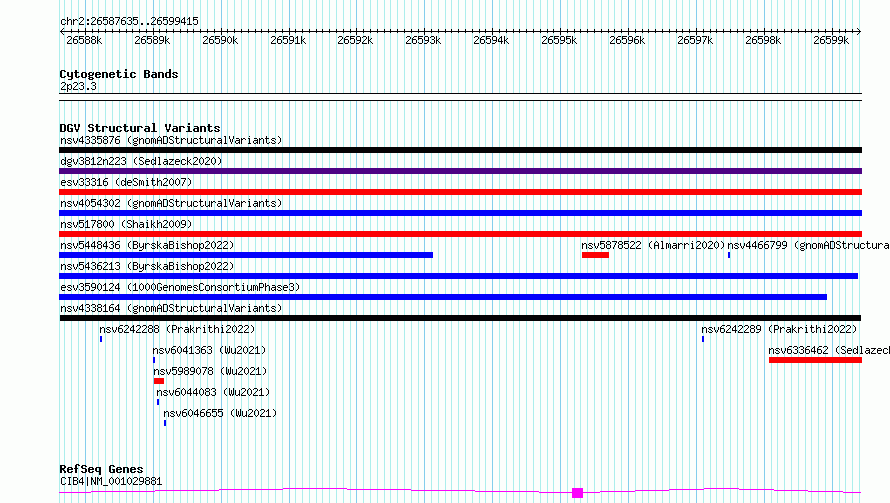
Task: Select nsv5448436 ByrskaBishop2022 blue bar
Action: point(246,255)
